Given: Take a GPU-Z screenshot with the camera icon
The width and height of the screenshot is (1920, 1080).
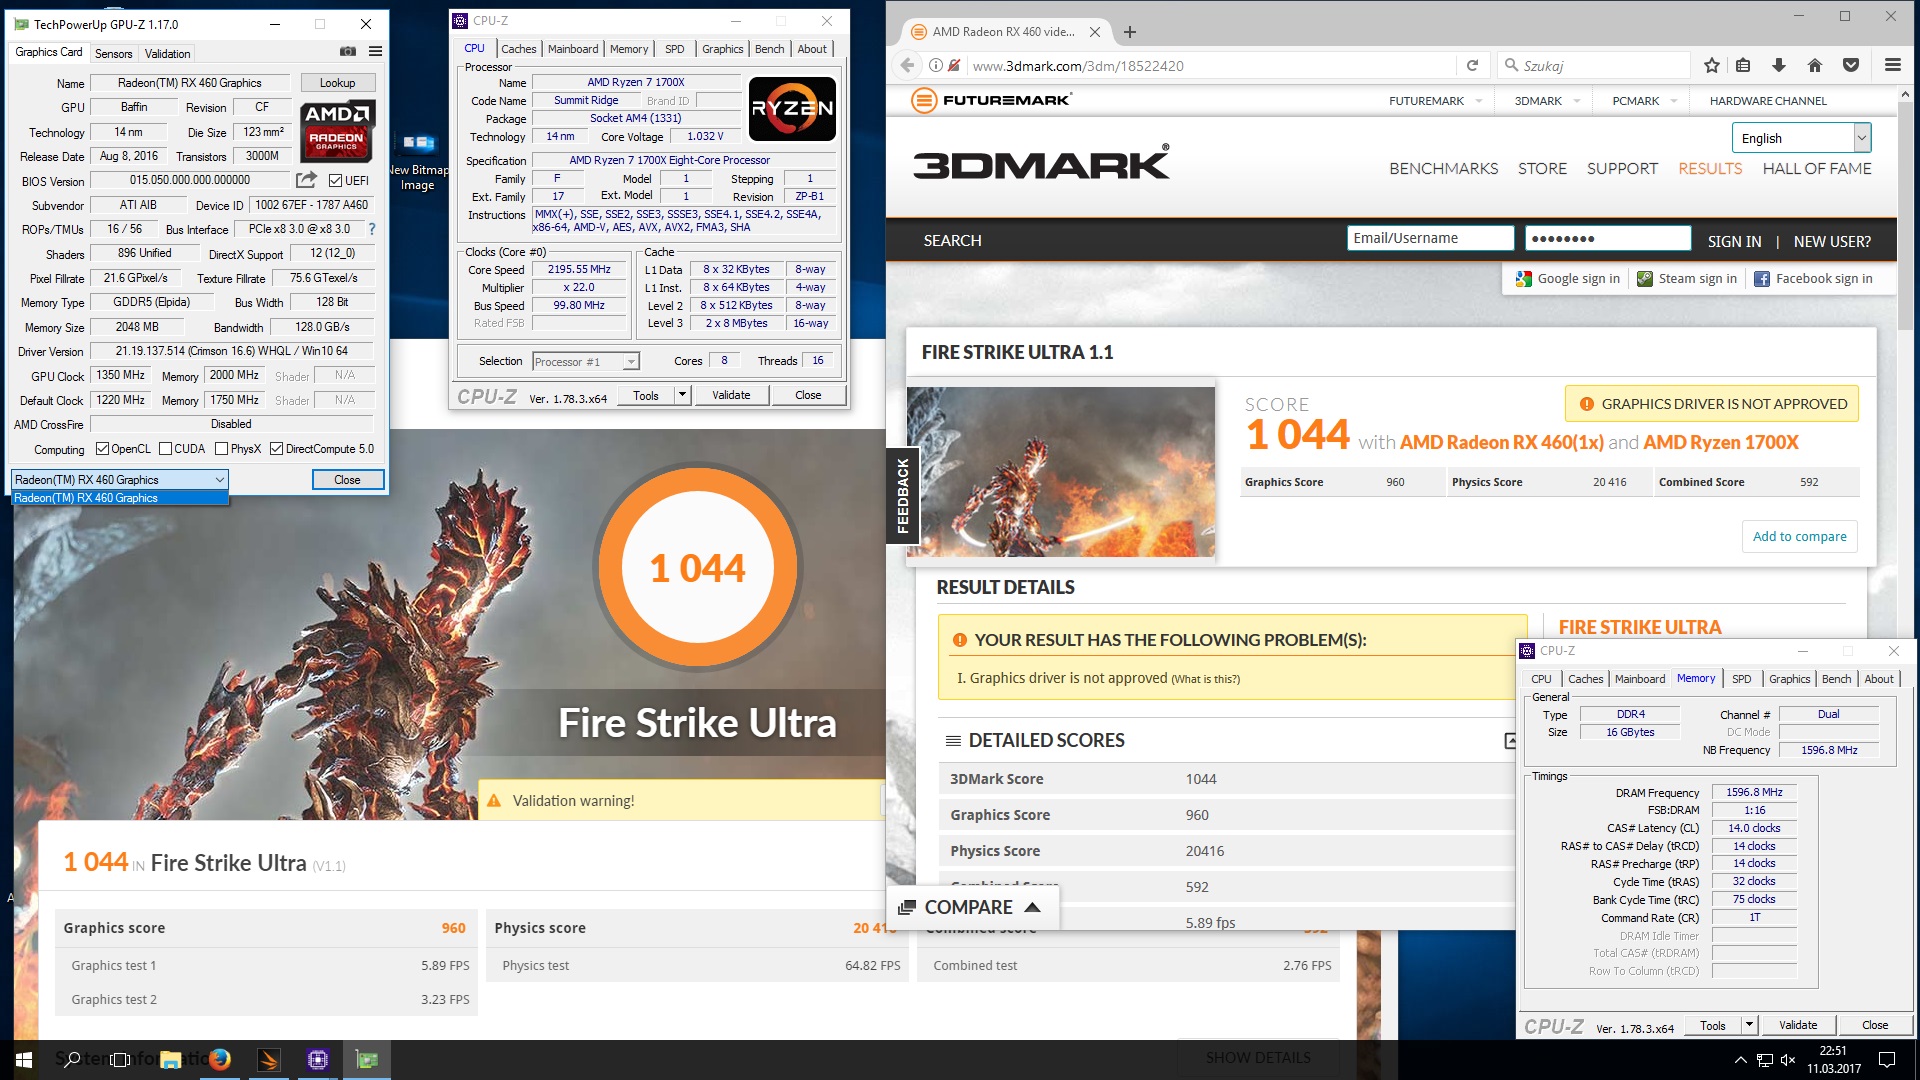Looking at the screenshot, I should pos(347,52).
